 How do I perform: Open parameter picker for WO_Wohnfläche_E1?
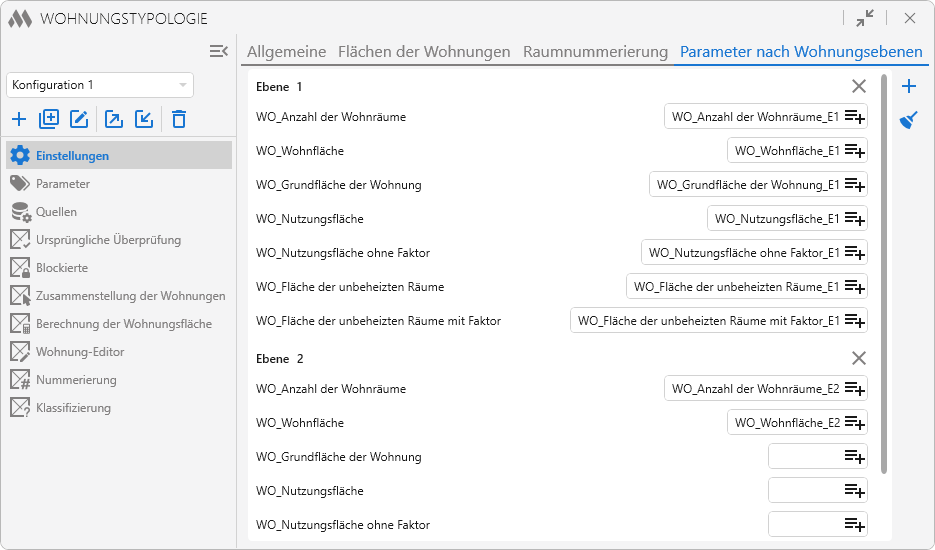[x=855, y=151]
